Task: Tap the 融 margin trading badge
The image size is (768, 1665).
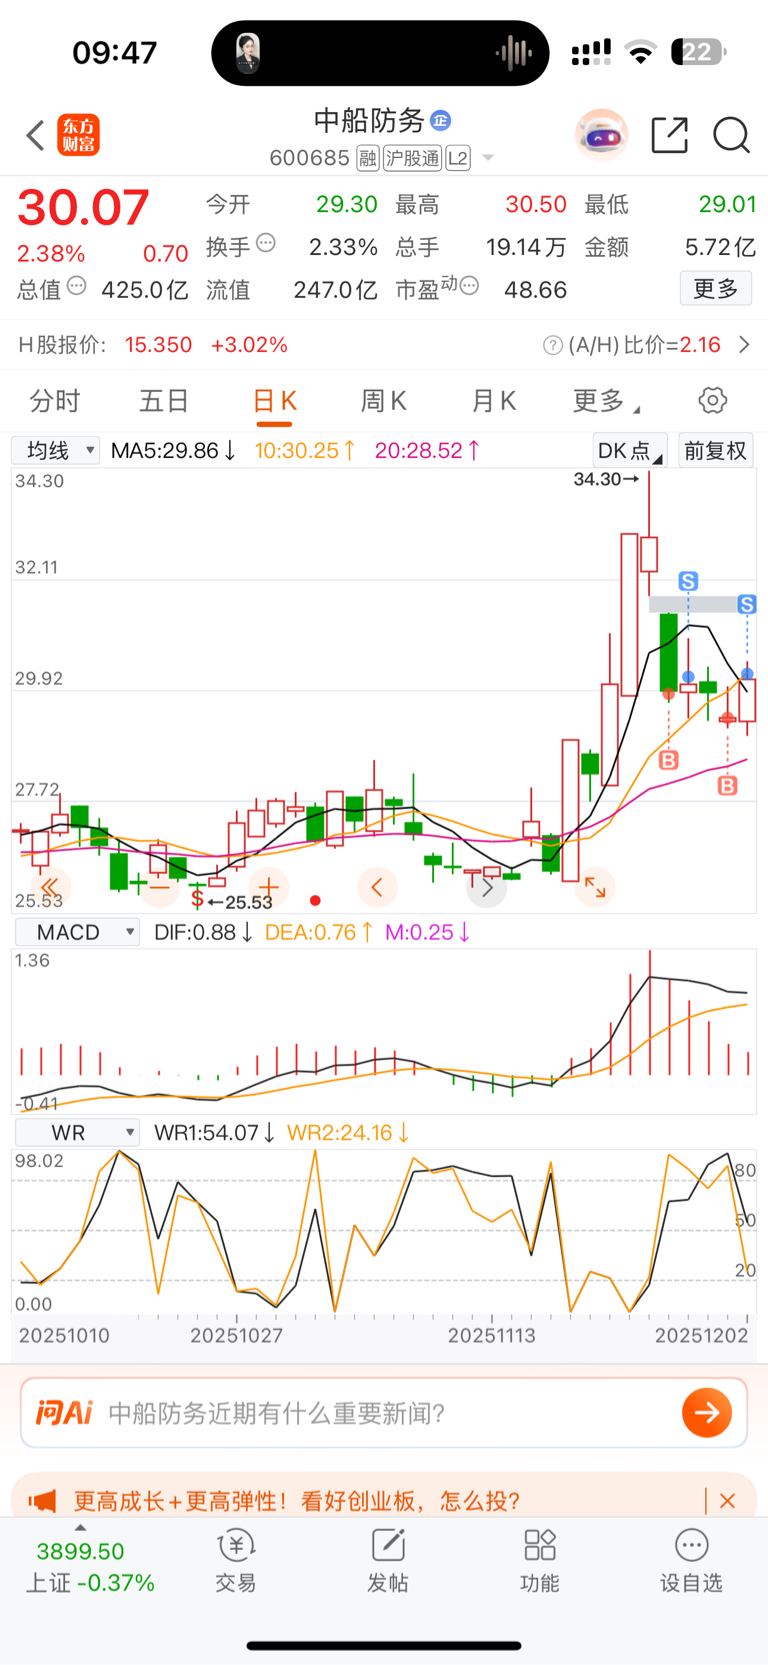Action: point(368,158)
